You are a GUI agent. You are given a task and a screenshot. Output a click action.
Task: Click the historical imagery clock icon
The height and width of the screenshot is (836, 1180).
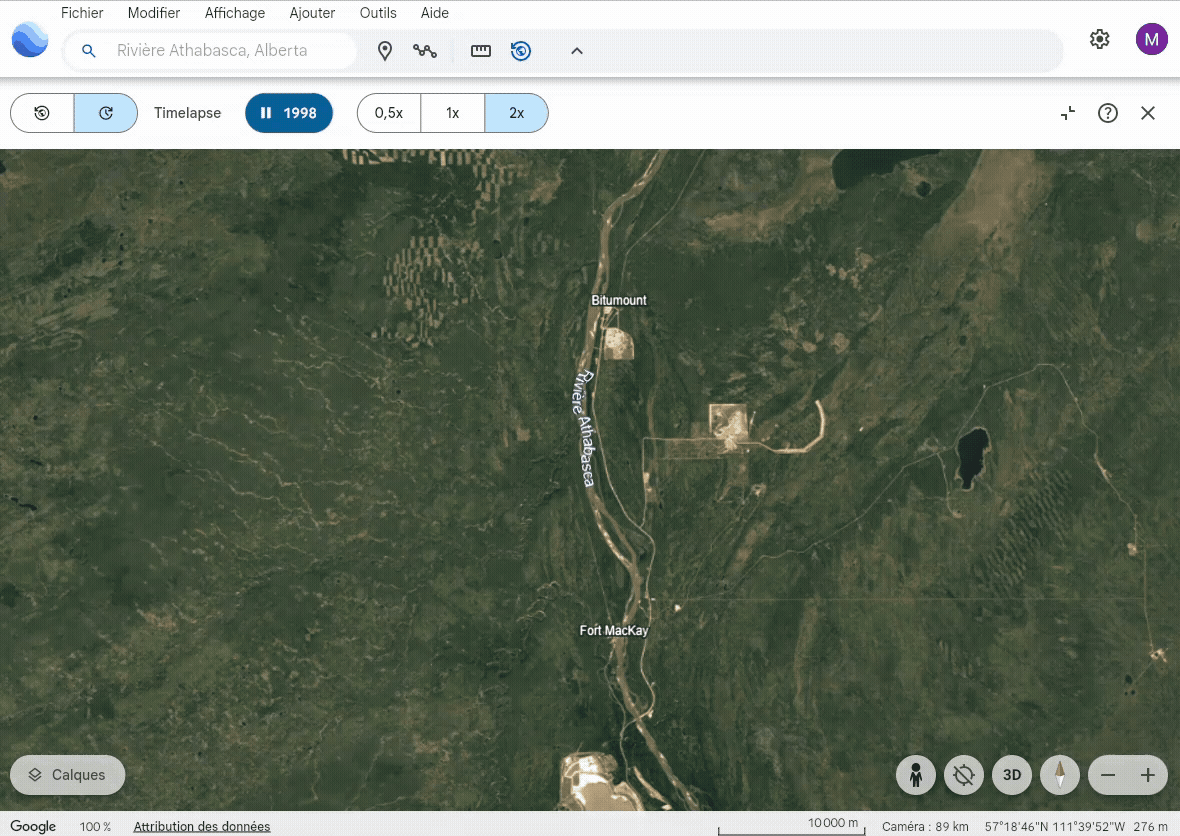(x=521, y=51)
